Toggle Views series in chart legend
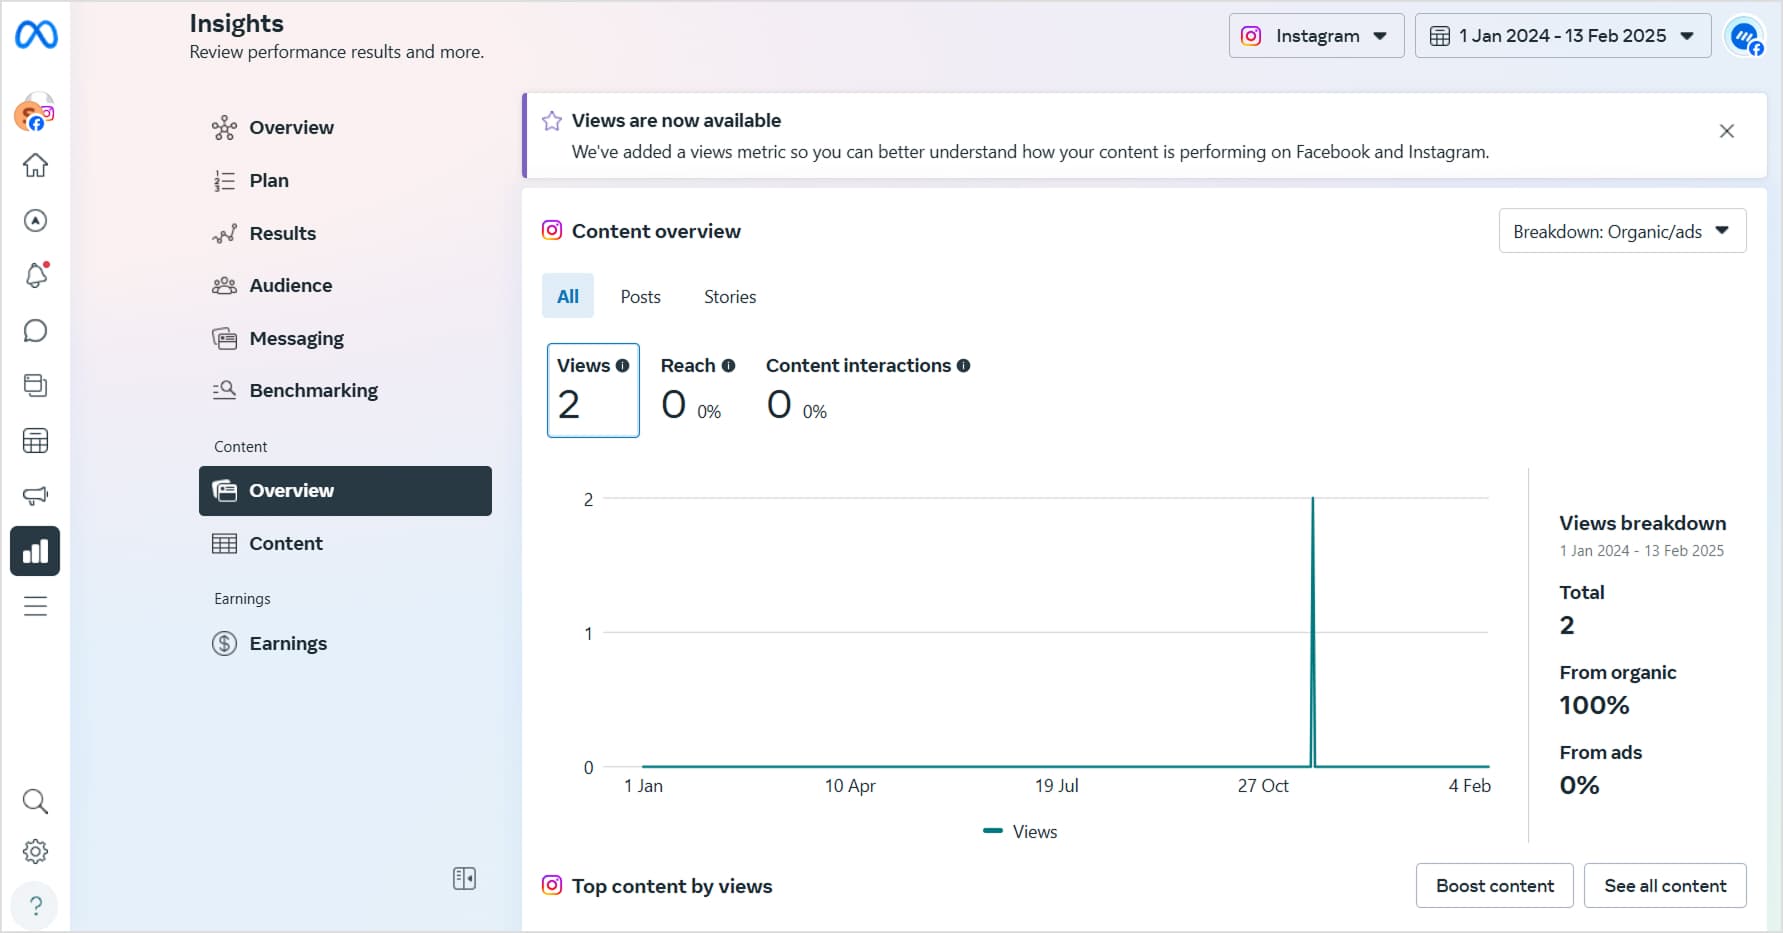This screenshot has width=1783, height=933. [x=1020, y=832]
